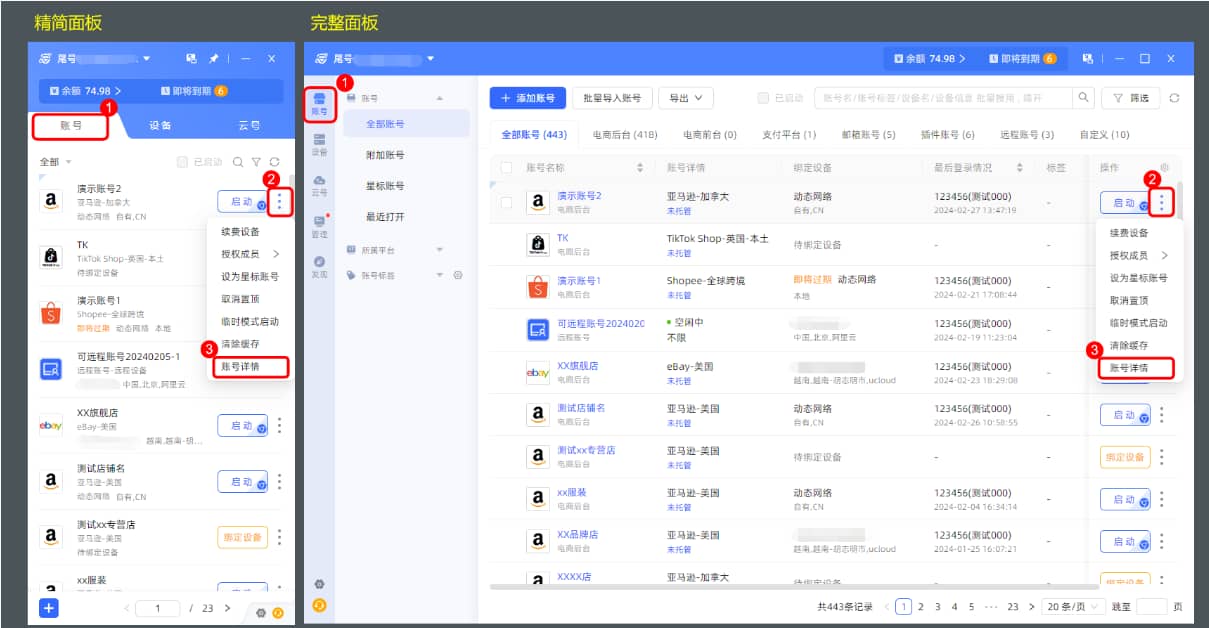Check the select-all checkbox in the table header
Image resolution: width=1209 pixels, height=628 pixels.
click(505, 167)
